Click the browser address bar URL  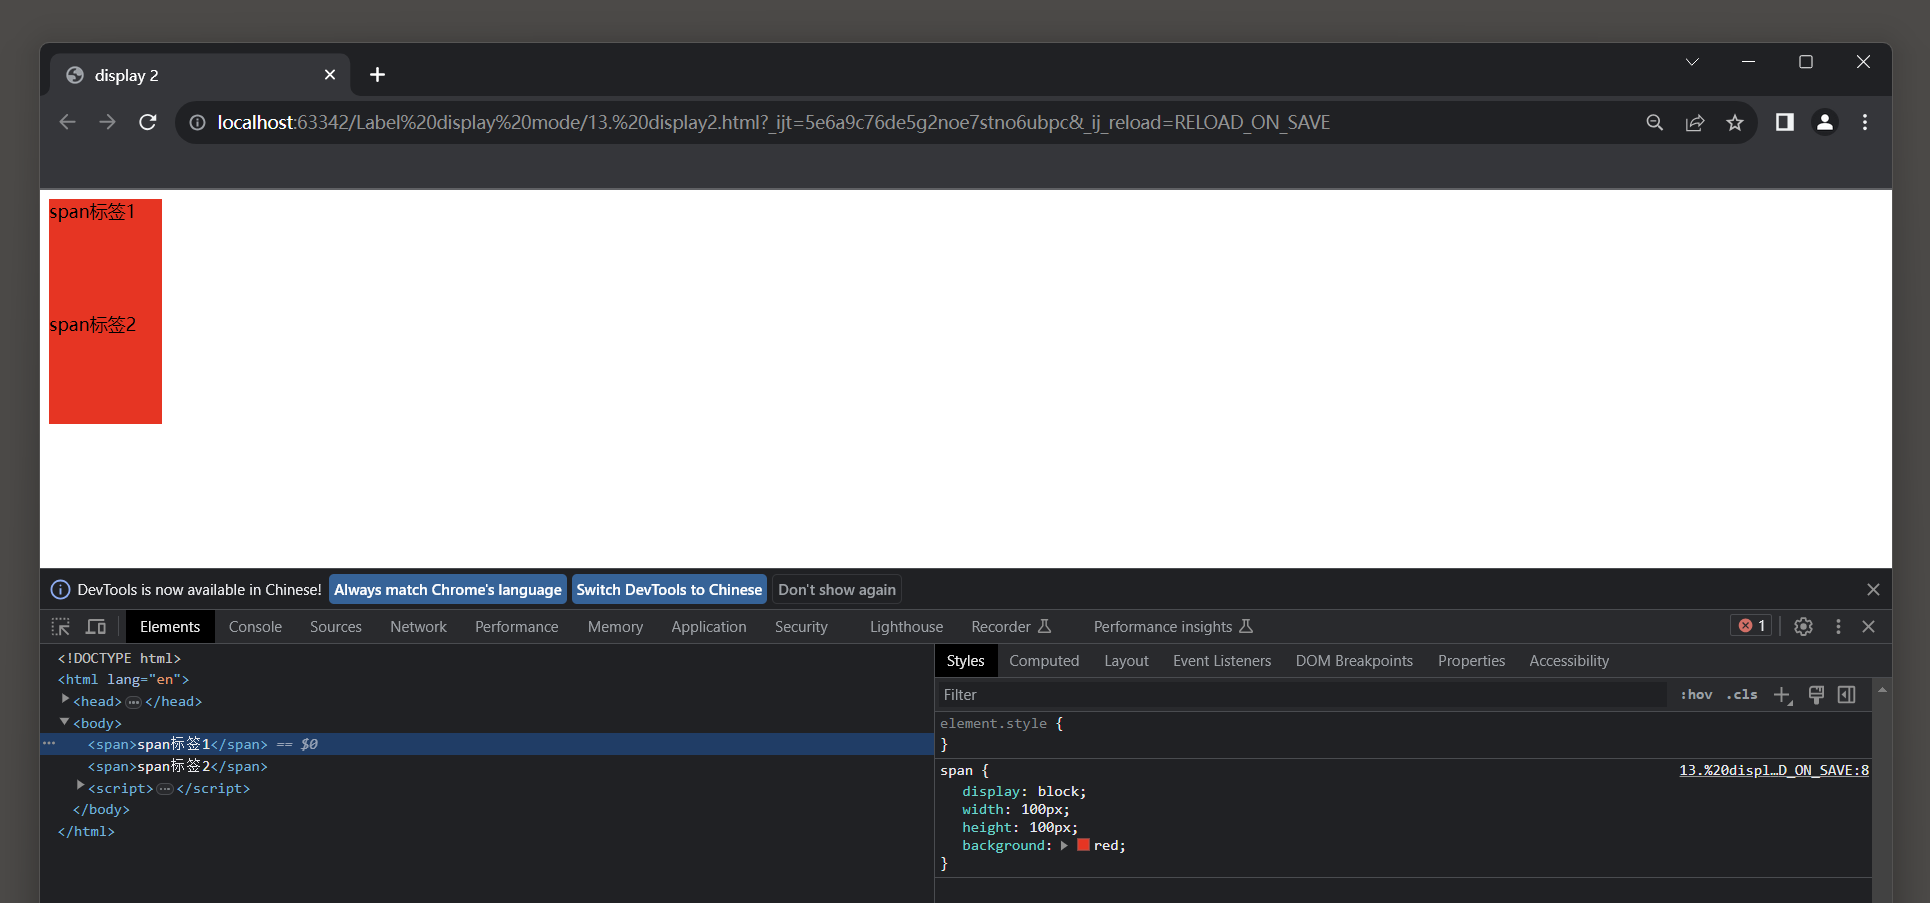[x=774, y=122]
